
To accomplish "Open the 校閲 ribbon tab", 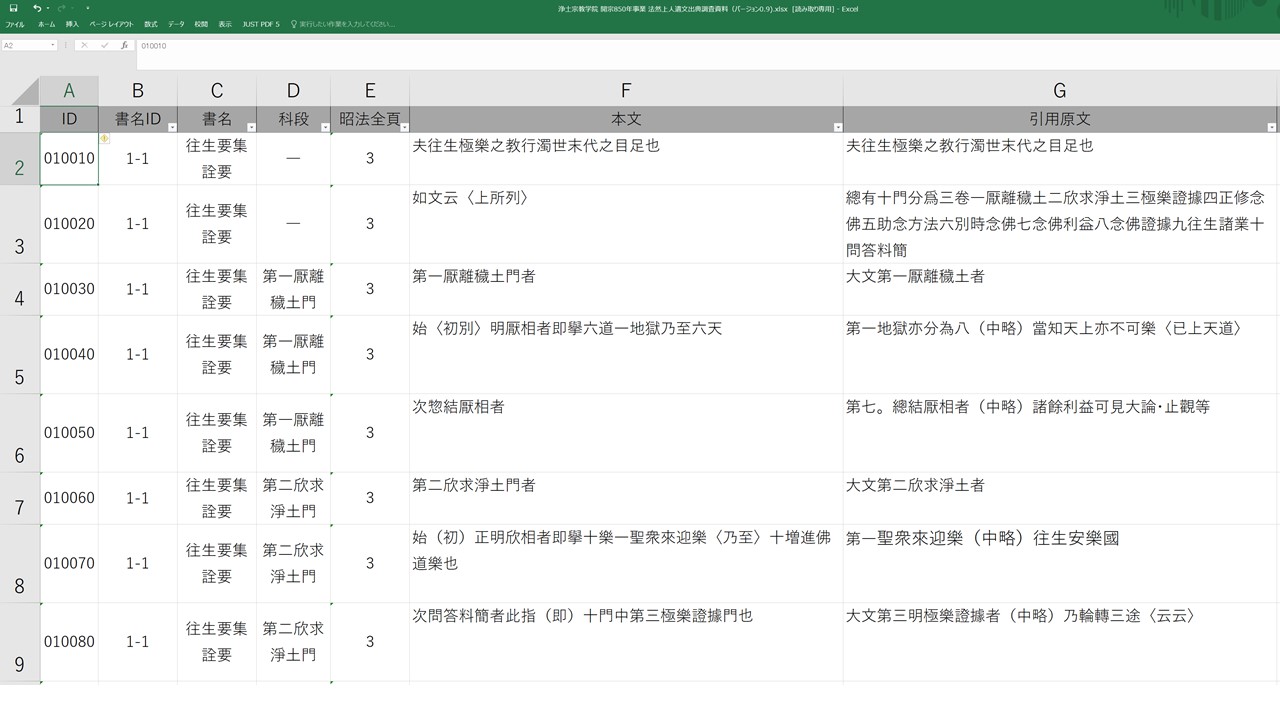I will coord(201,23).
